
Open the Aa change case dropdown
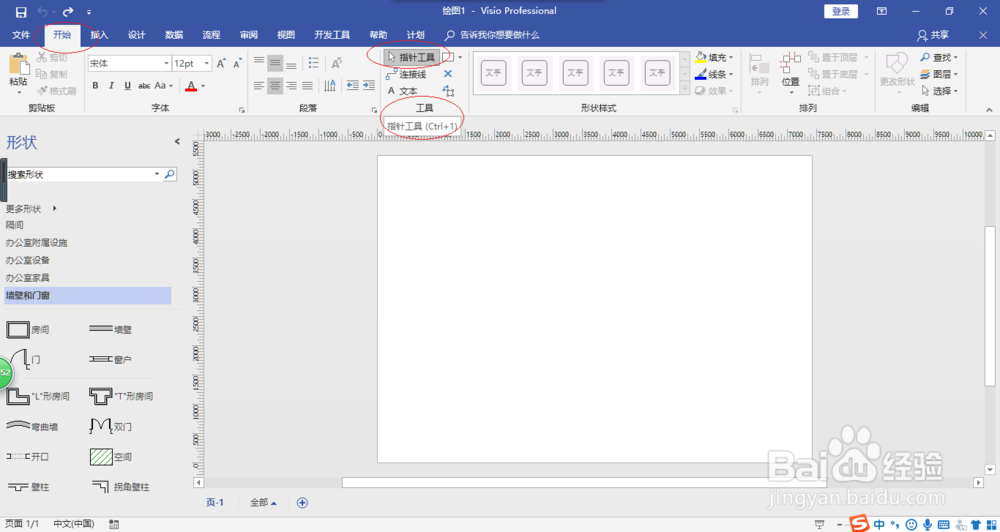[163, 85]
